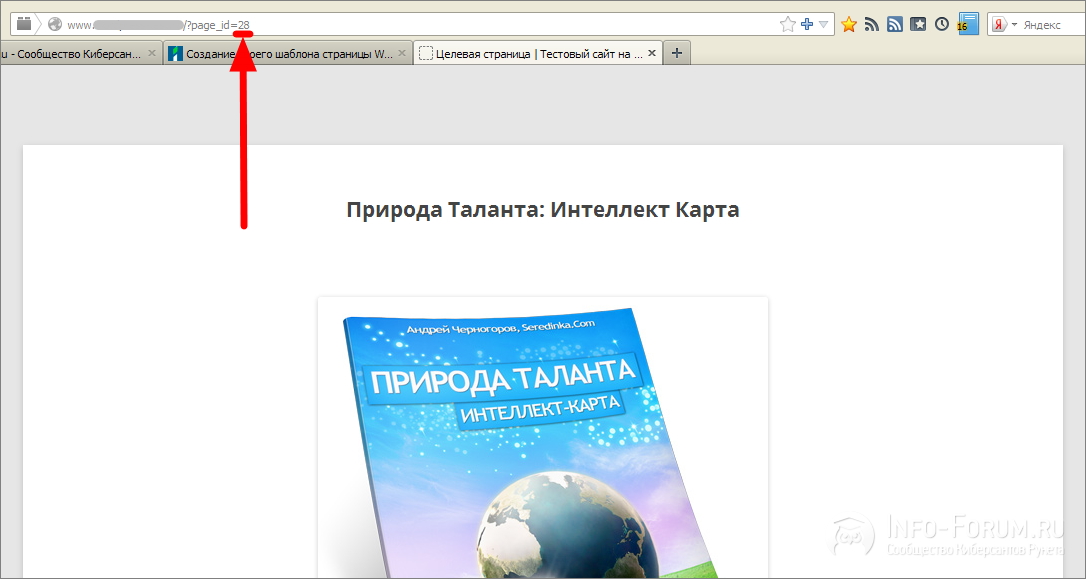This screenshot has height=579, width=1086.
Task: Close the Сообщество Киберсан tab
Action: pyautogui.click(x=152, y=53)
